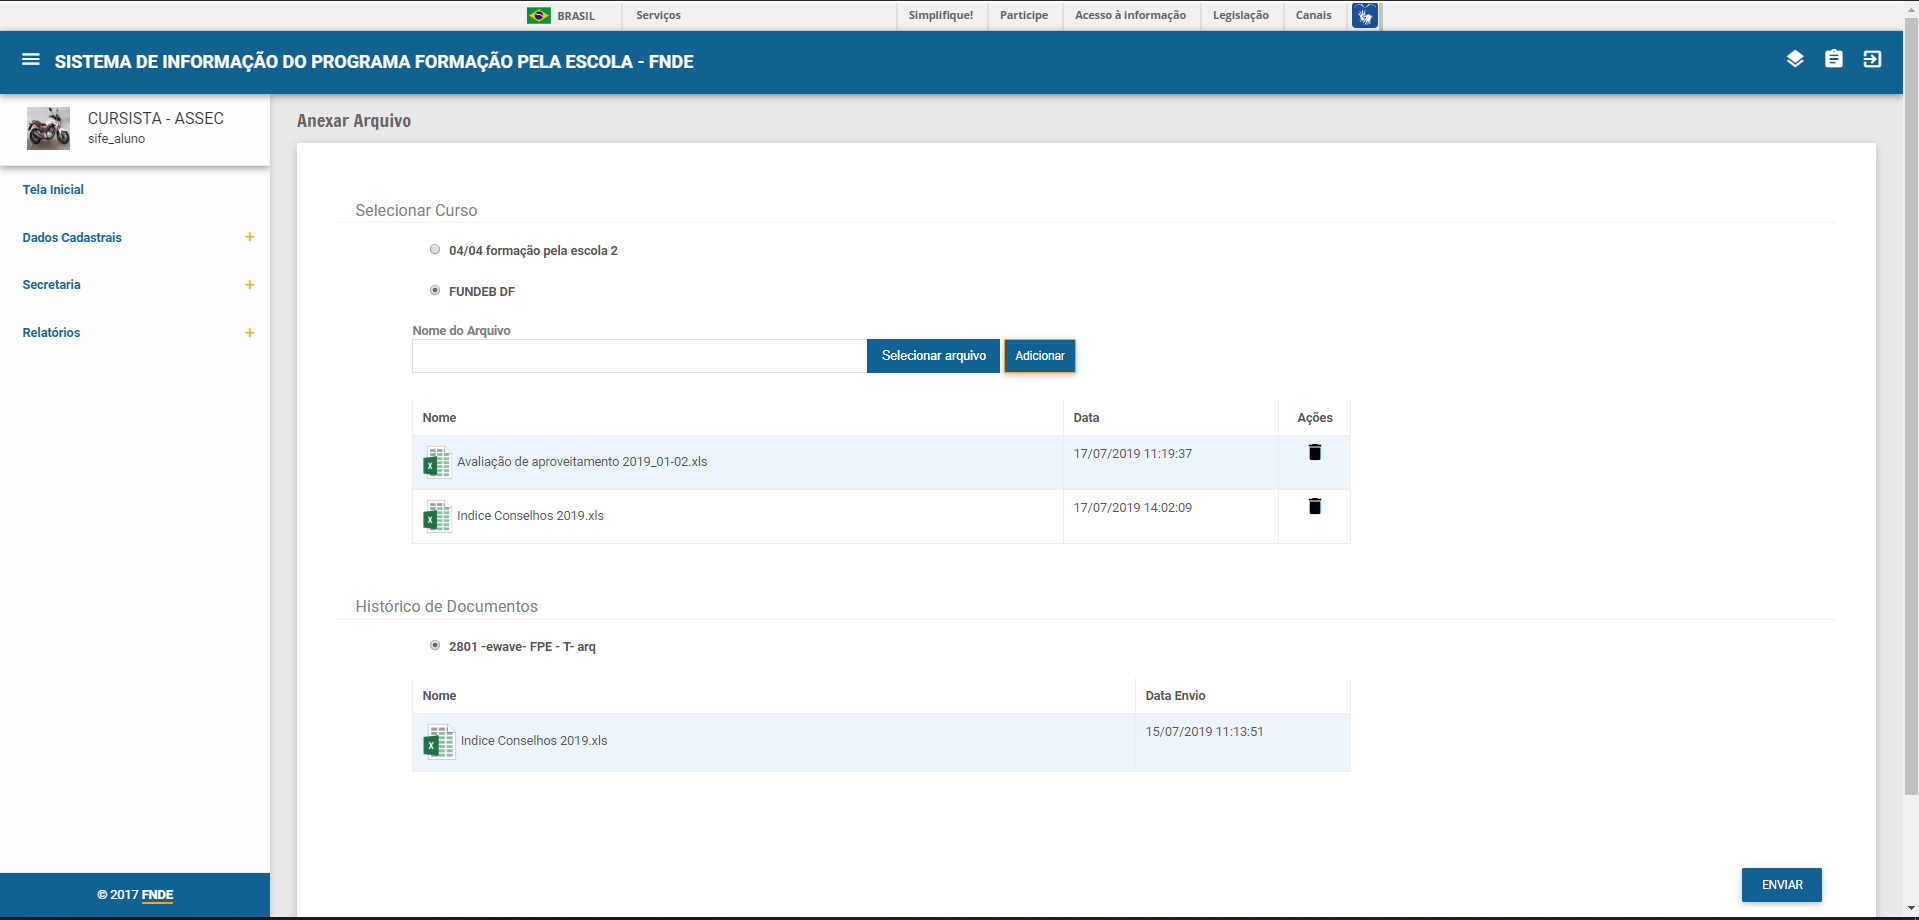
Task: Open the clipboard icon in header
Action: tap(1833, 59)
